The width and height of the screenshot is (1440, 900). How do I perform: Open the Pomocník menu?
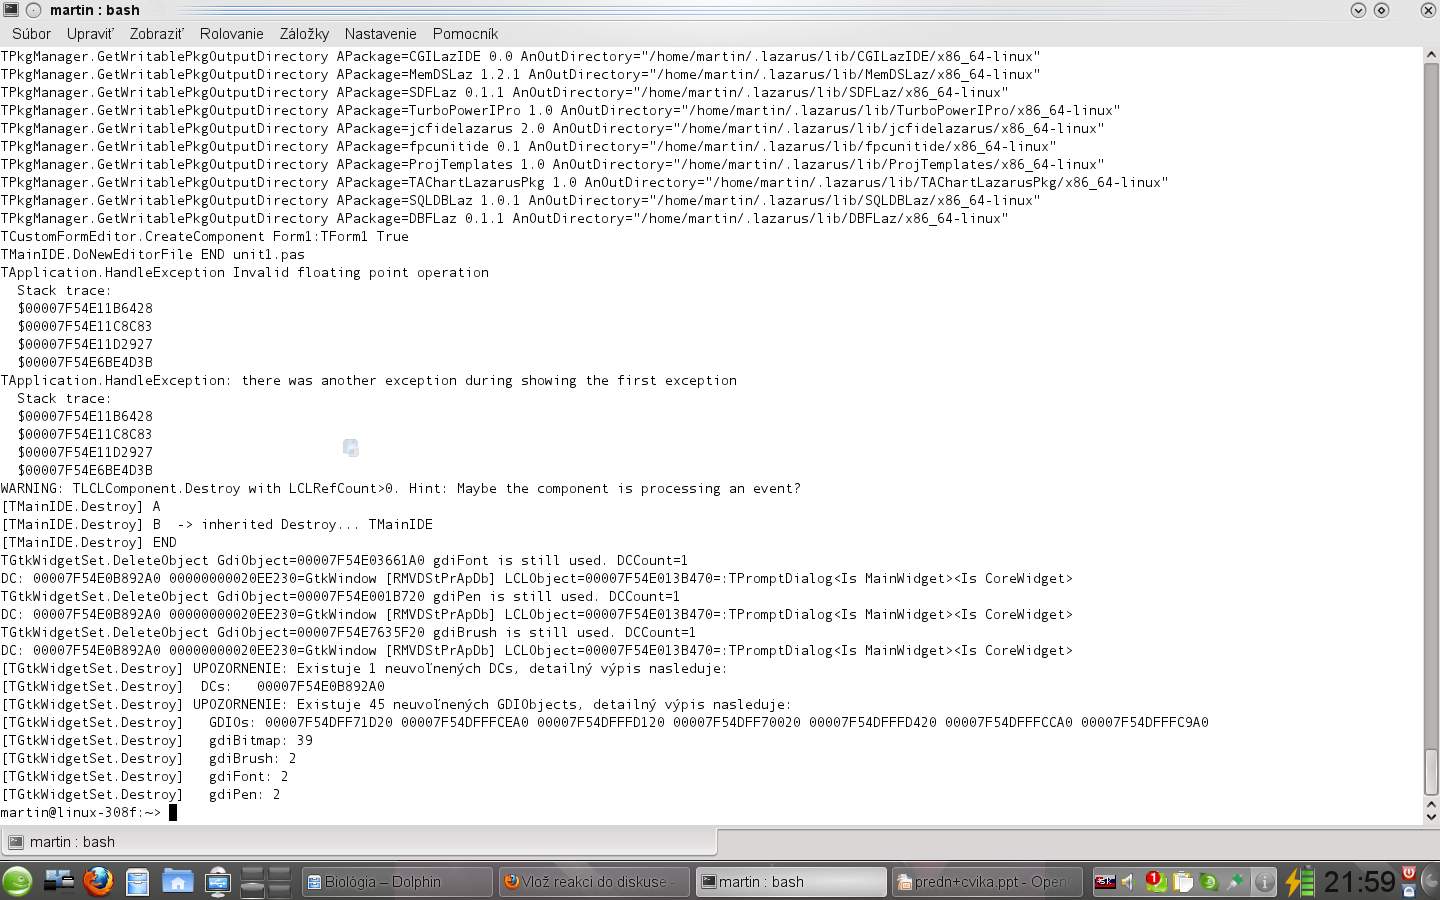click(x=465, y=34)
